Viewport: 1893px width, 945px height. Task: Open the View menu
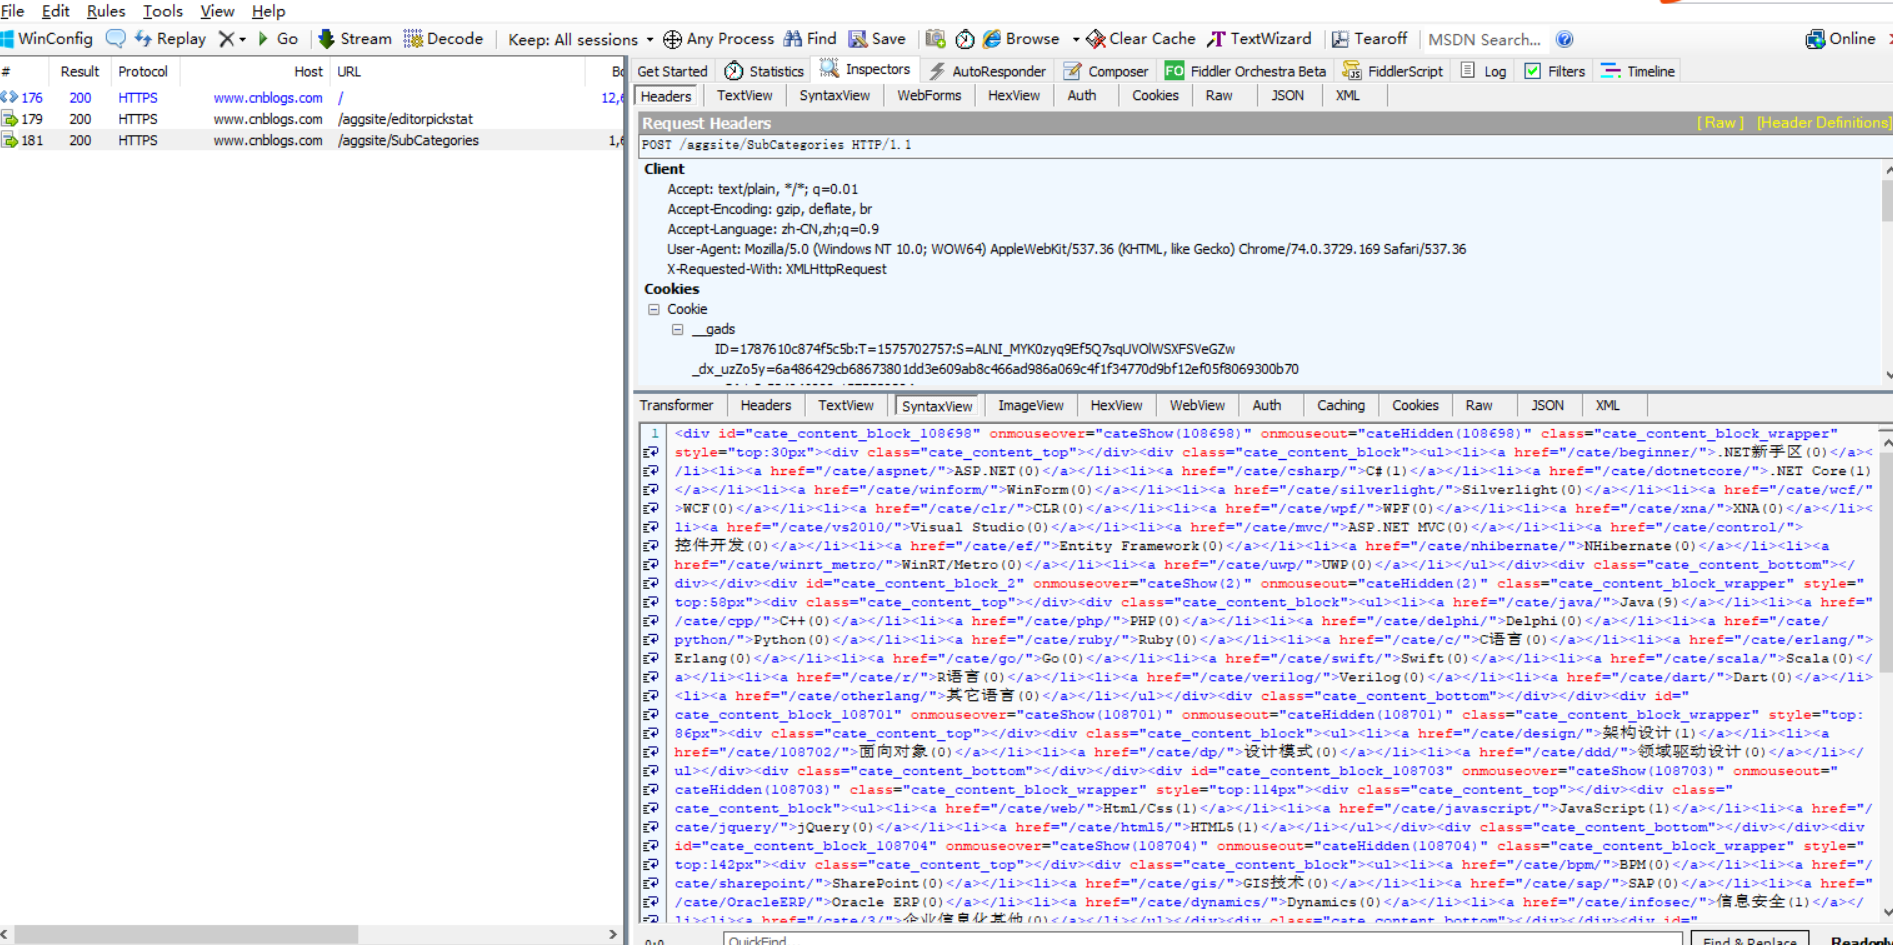217,11
